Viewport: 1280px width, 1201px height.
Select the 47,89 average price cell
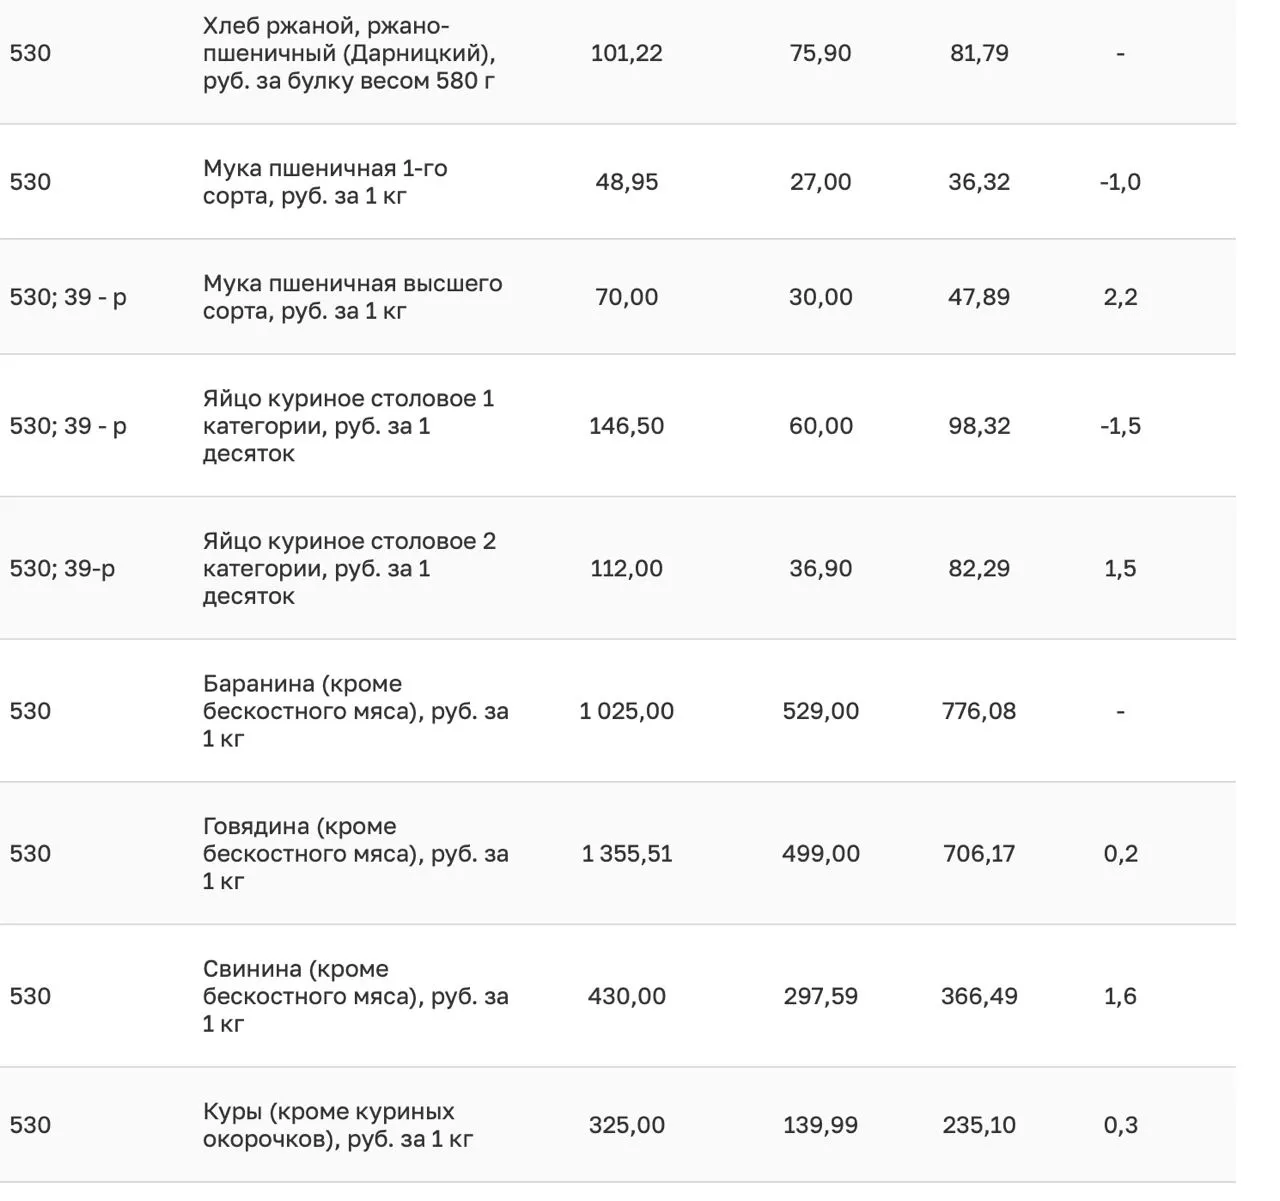tap(979, 297)
